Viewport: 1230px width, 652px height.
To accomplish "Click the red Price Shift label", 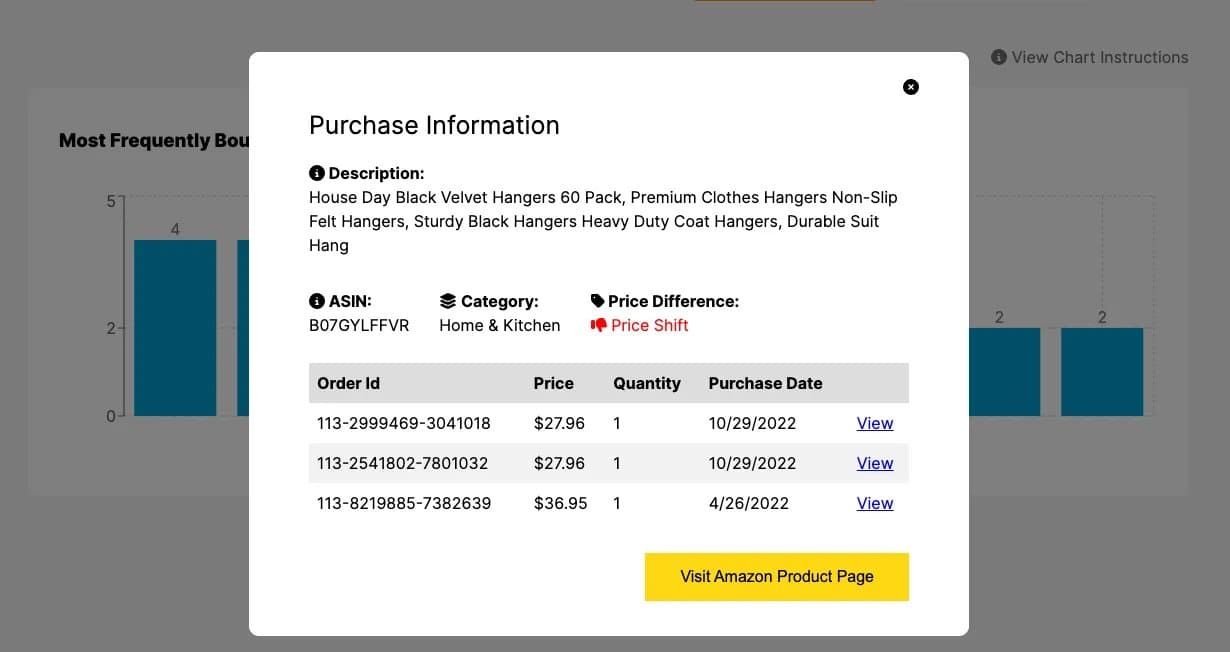I will pos(650,325).
